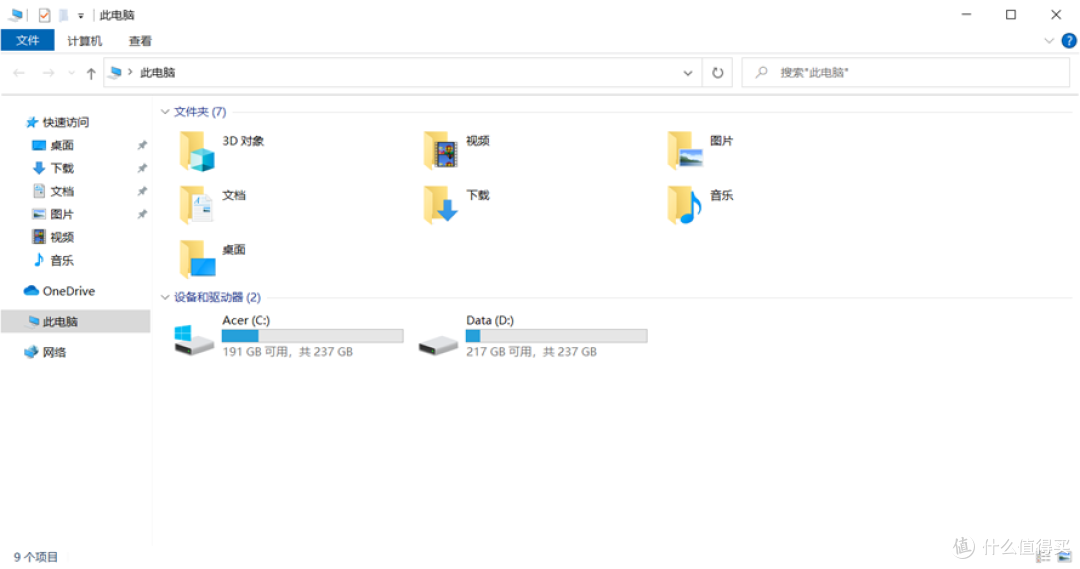Open the 计算机 ribbon tab

84,41
